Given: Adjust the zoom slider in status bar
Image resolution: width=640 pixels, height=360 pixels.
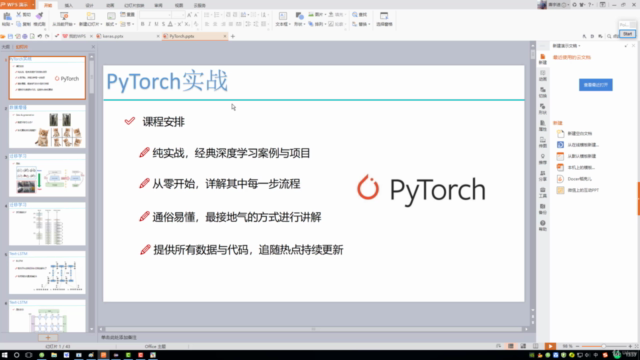Looking at the screenshot, I should pyautogui.click(x=604, y=347).
